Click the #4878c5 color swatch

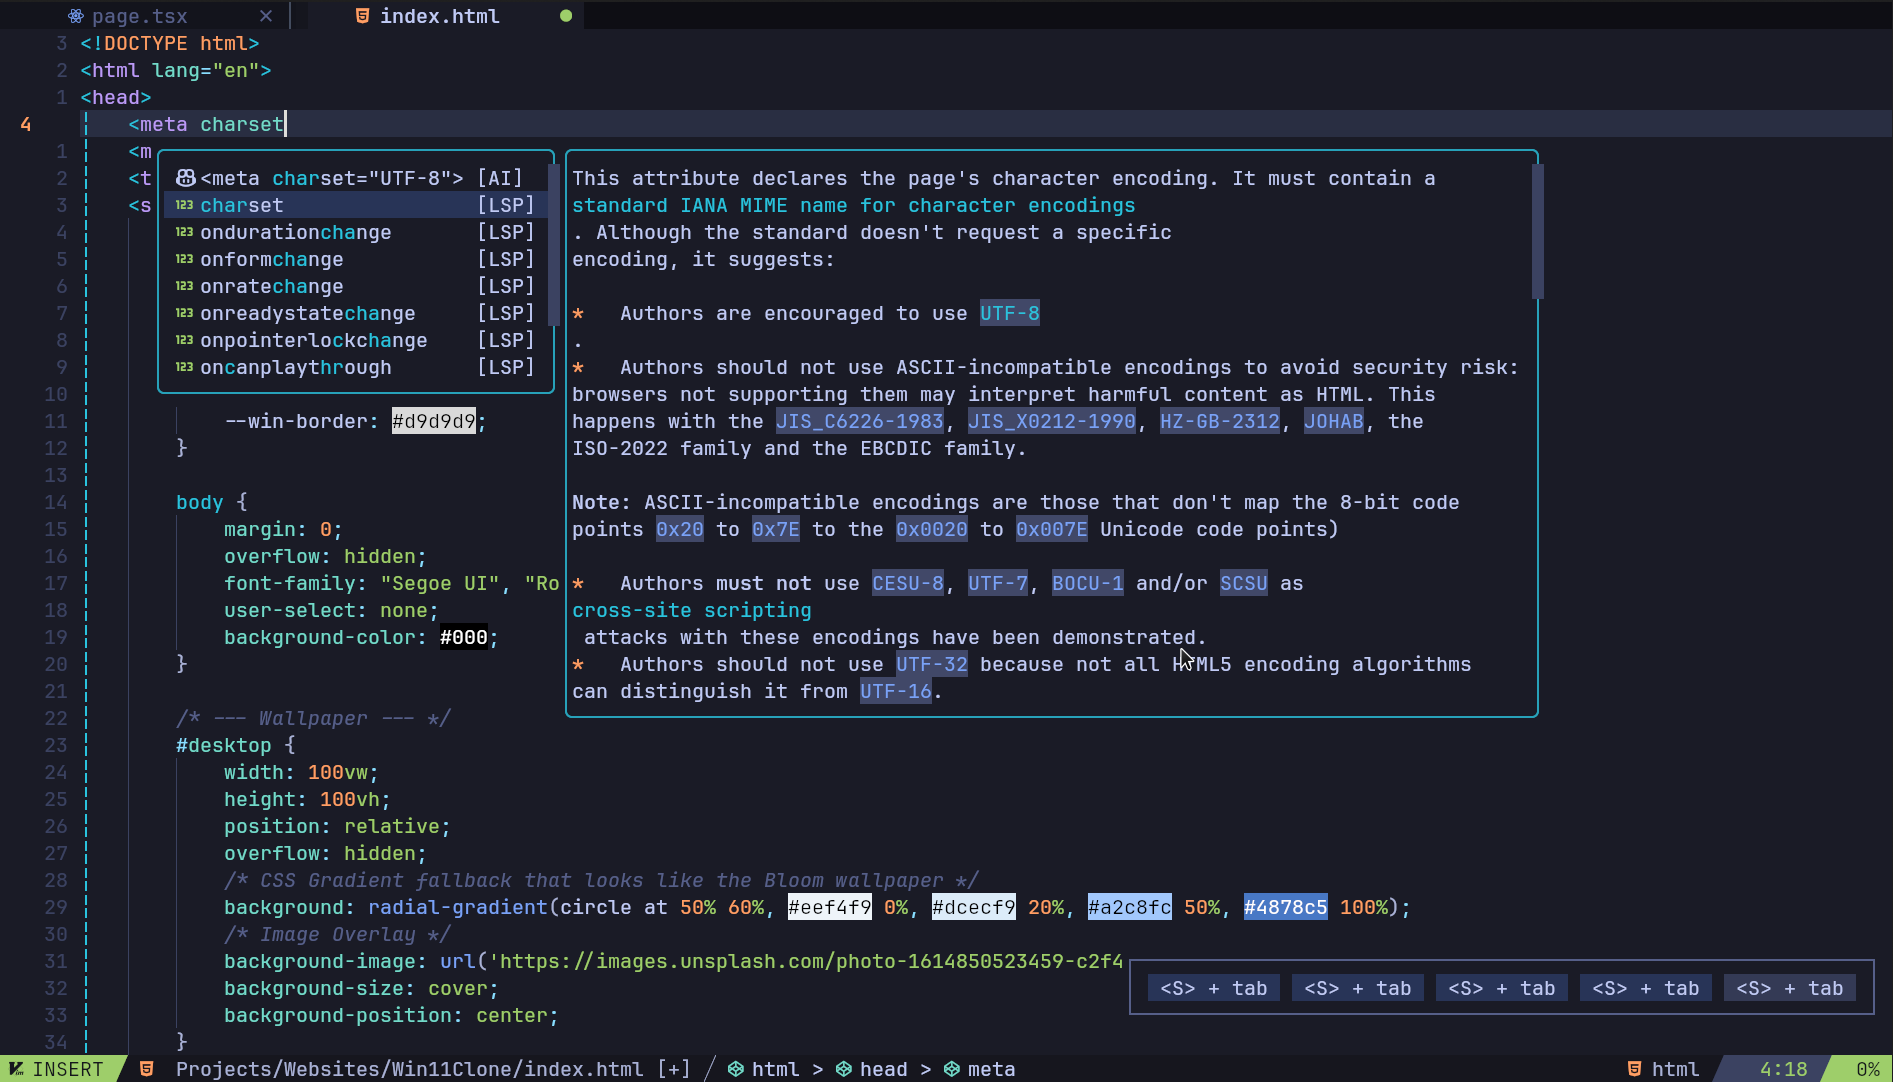pyautogui.click(x=1285, y=907)
